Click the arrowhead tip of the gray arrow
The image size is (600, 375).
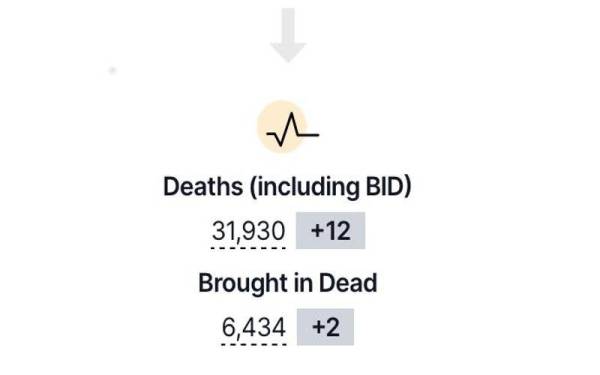(x=288, y=59)
